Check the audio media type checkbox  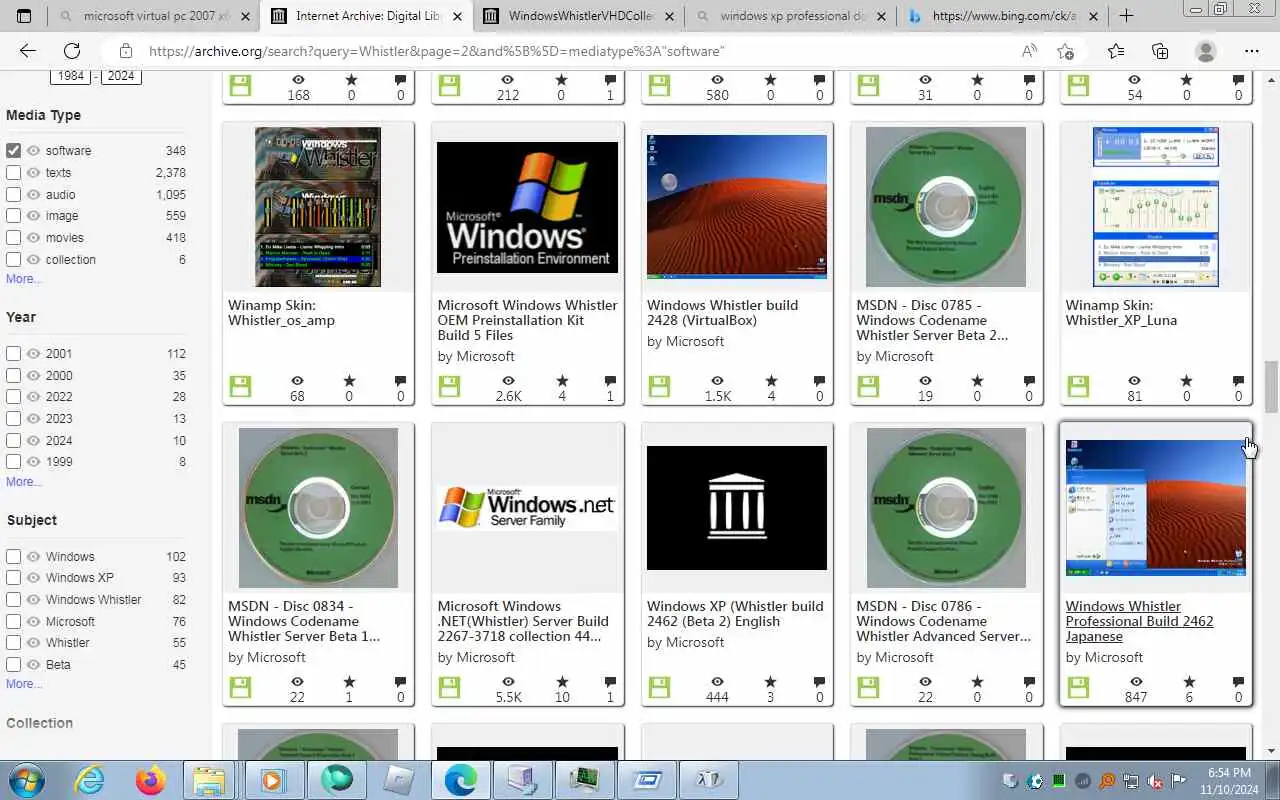tap(13, 194)
